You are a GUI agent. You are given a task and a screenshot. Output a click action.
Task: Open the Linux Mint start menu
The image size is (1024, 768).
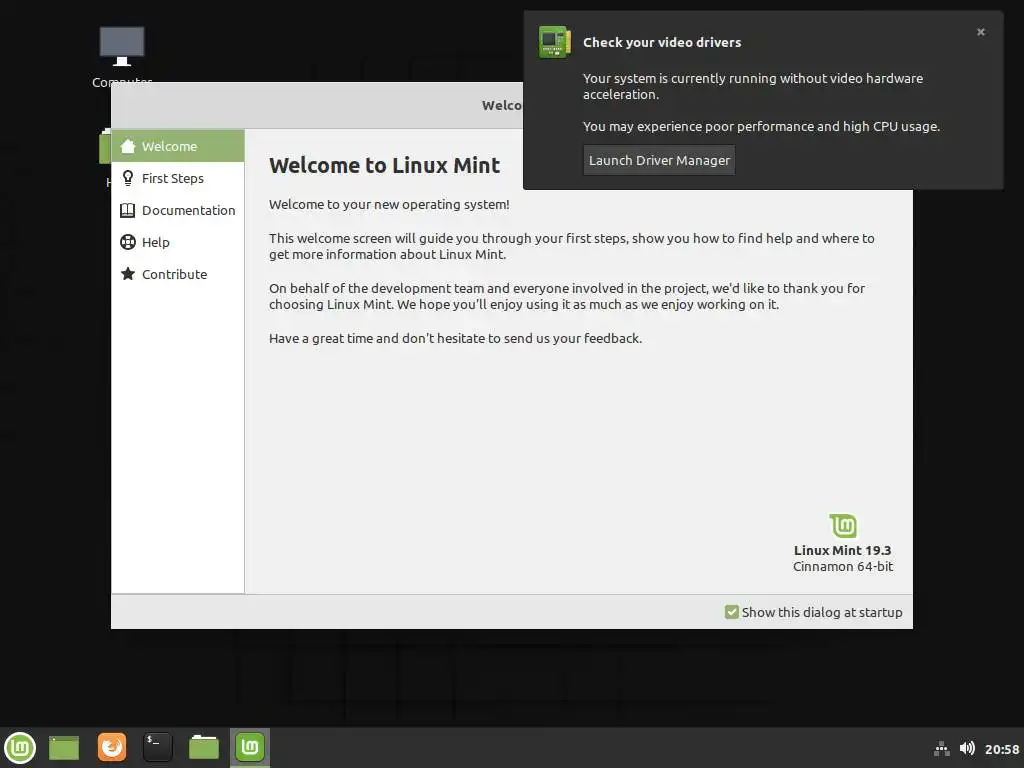pos(20,748)
